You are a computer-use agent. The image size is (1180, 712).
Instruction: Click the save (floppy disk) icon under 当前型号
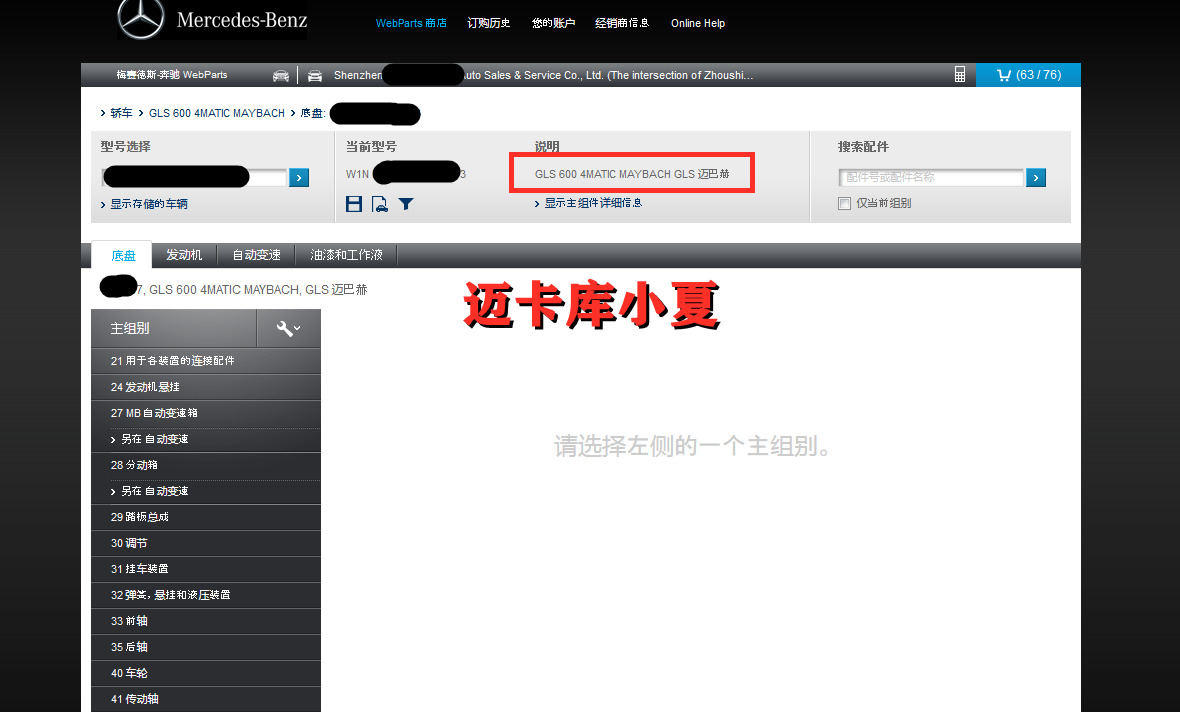pos(353,204)
